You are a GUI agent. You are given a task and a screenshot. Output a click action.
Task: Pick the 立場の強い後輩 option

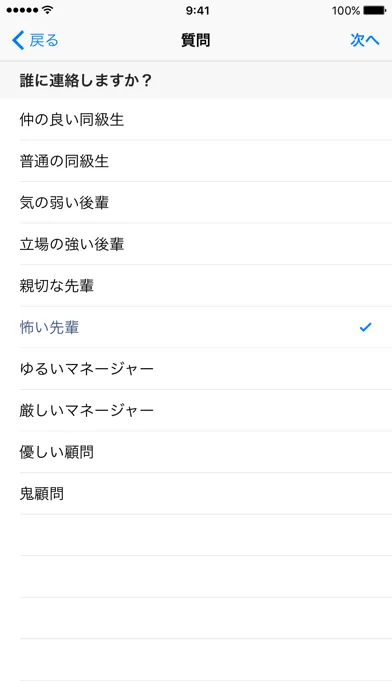coord(196,244)
